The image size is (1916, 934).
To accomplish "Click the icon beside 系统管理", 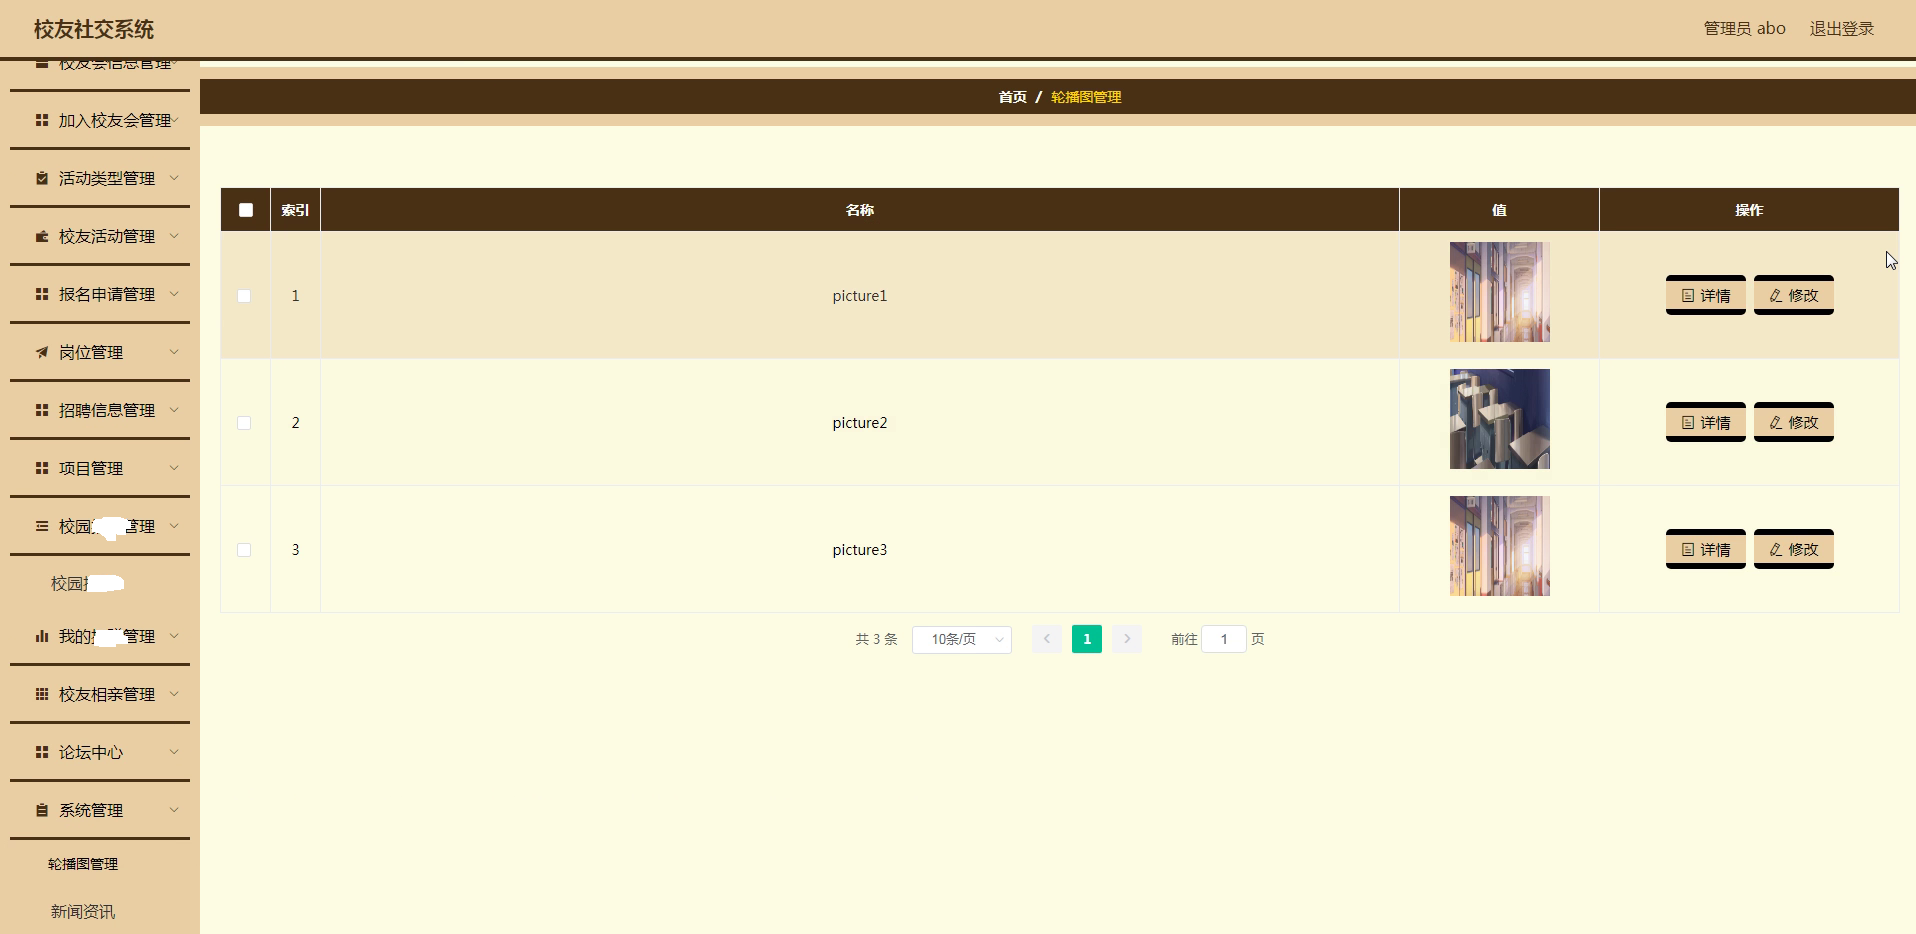I will 42,810.
